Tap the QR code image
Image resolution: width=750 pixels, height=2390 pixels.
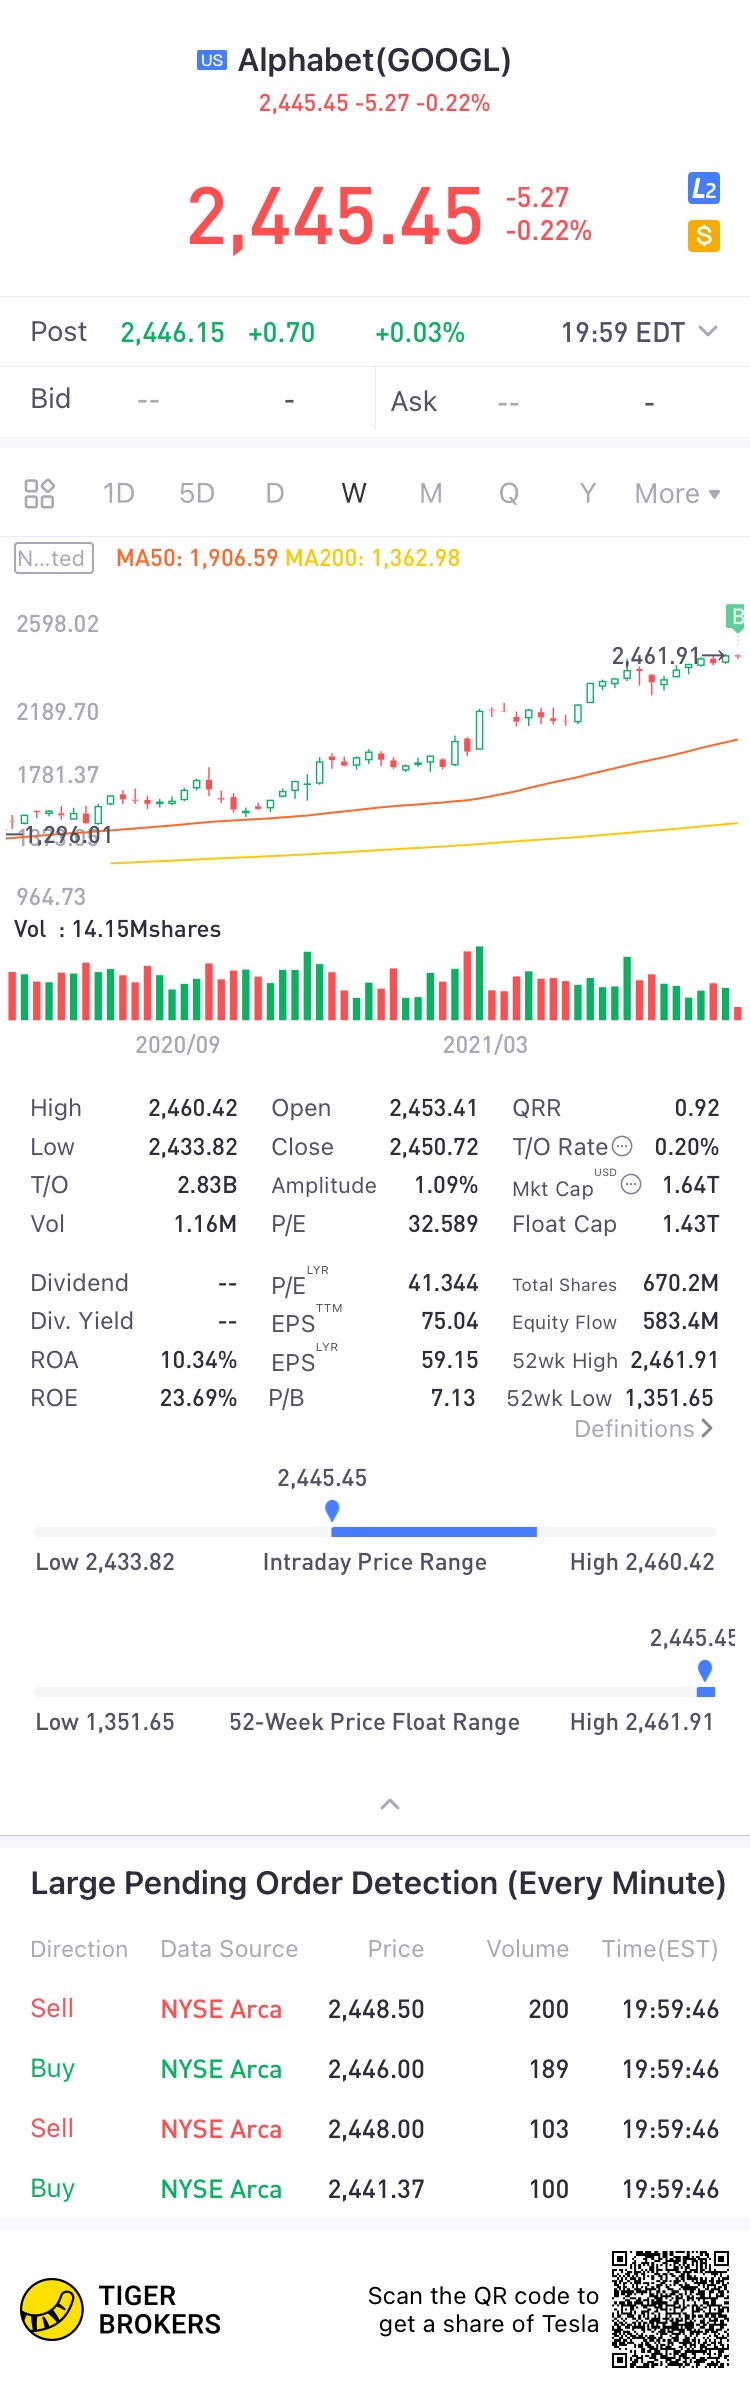671,2309
